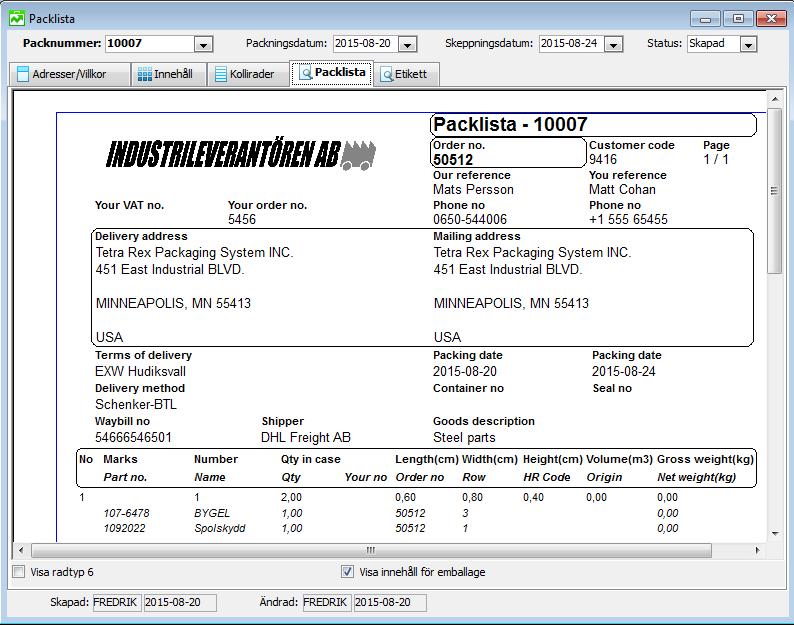The width and height of the screenshot is (794, 625).
Task: Open the Kollirader tab
Action: 248,74
